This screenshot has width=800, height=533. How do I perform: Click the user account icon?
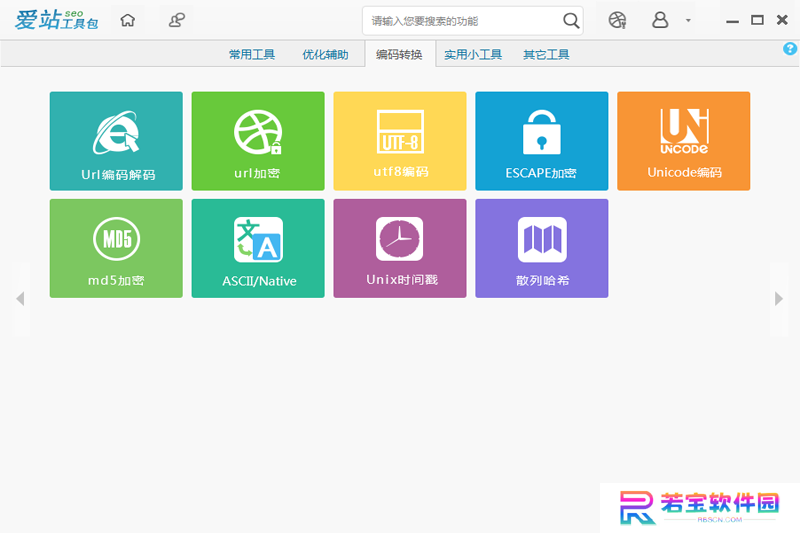[x=660, y=20]
